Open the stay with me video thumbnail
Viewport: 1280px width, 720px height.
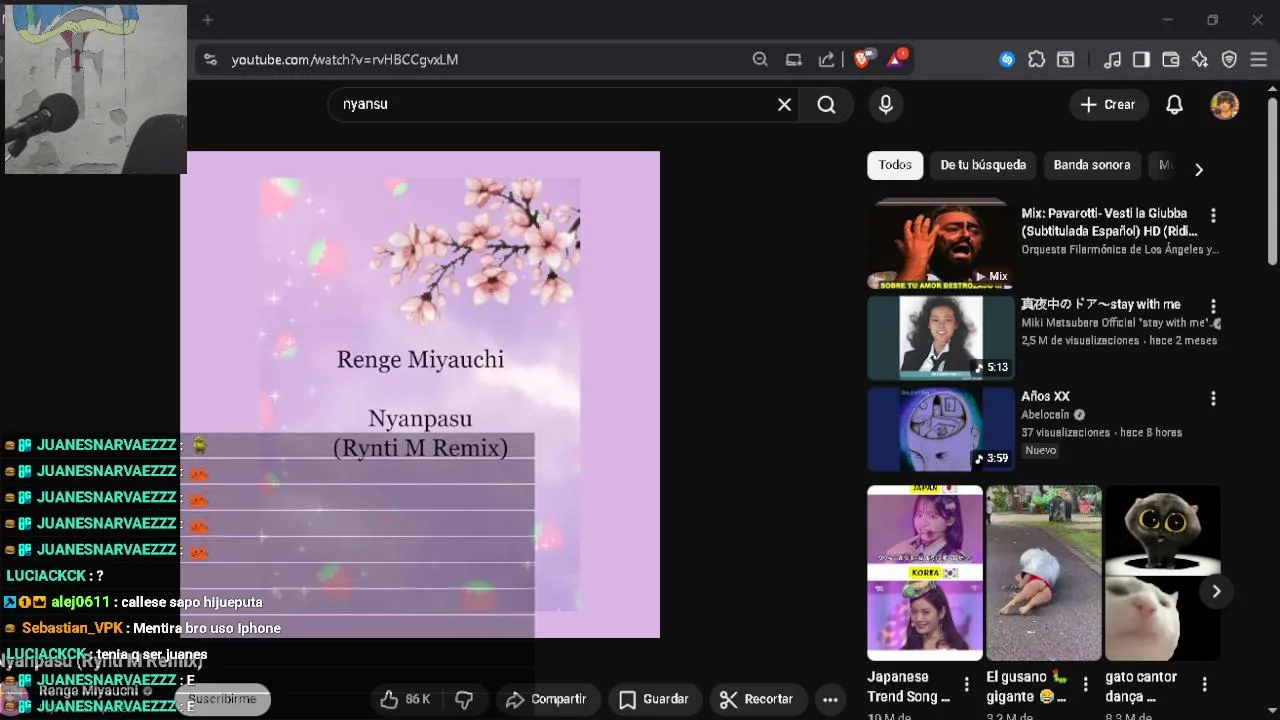[940, 338]
